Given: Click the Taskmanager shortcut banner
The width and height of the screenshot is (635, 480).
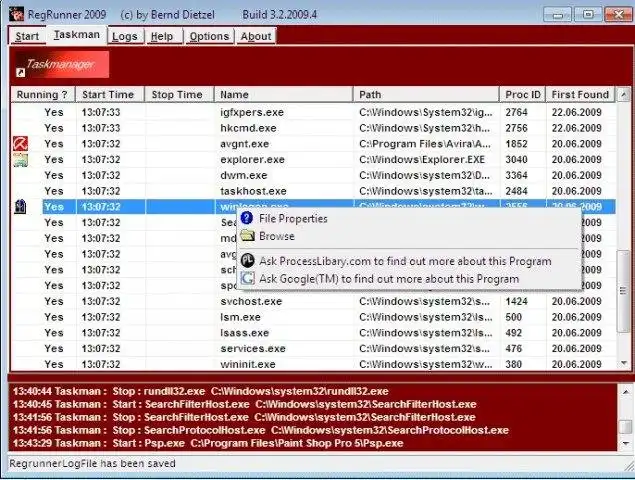Looking at the screenshot, I should click(x=62, y=64).
